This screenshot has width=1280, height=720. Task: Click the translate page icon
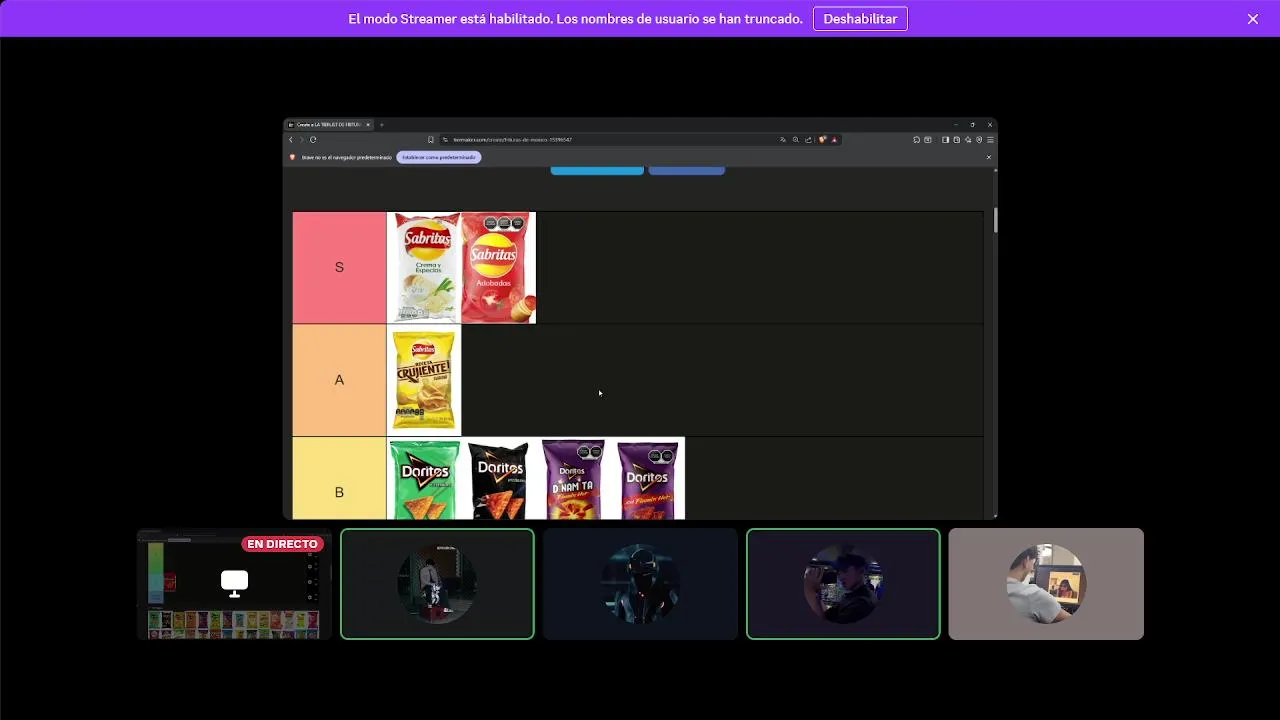click(x=783, y=140)
